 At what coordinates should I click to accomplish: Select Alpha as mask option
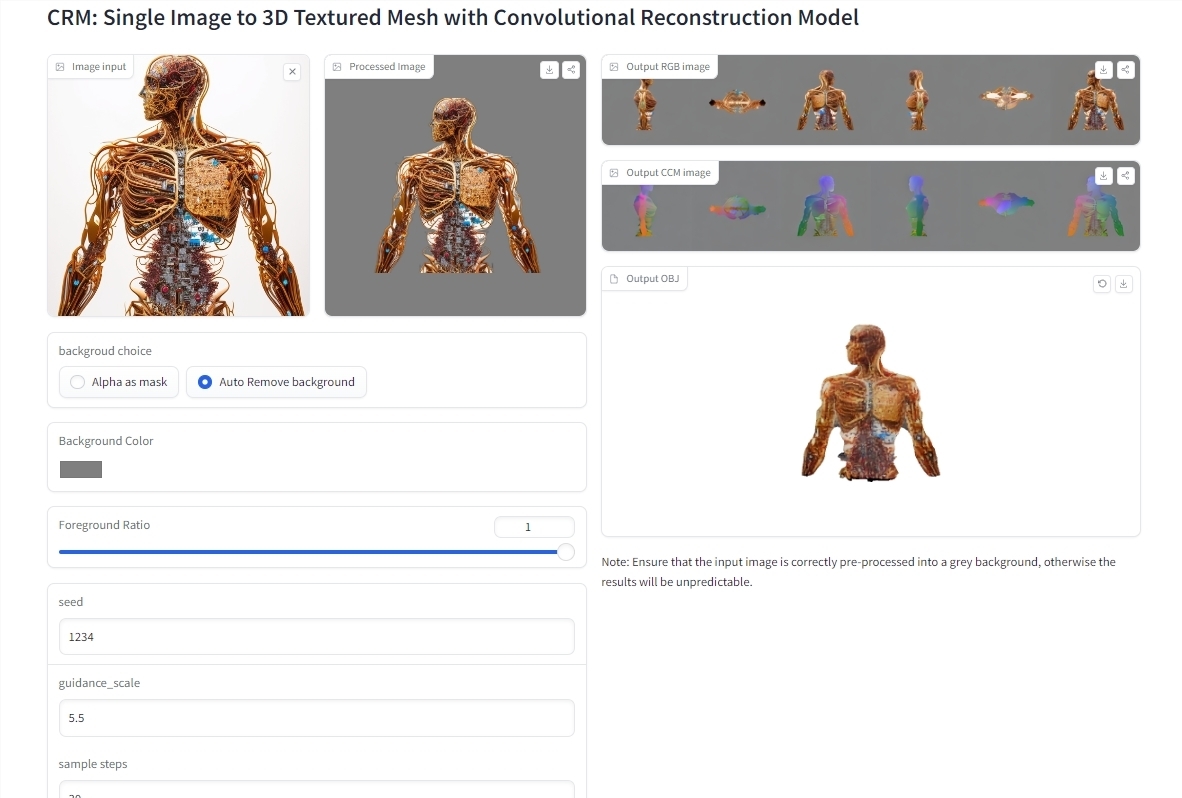[119, 382]
